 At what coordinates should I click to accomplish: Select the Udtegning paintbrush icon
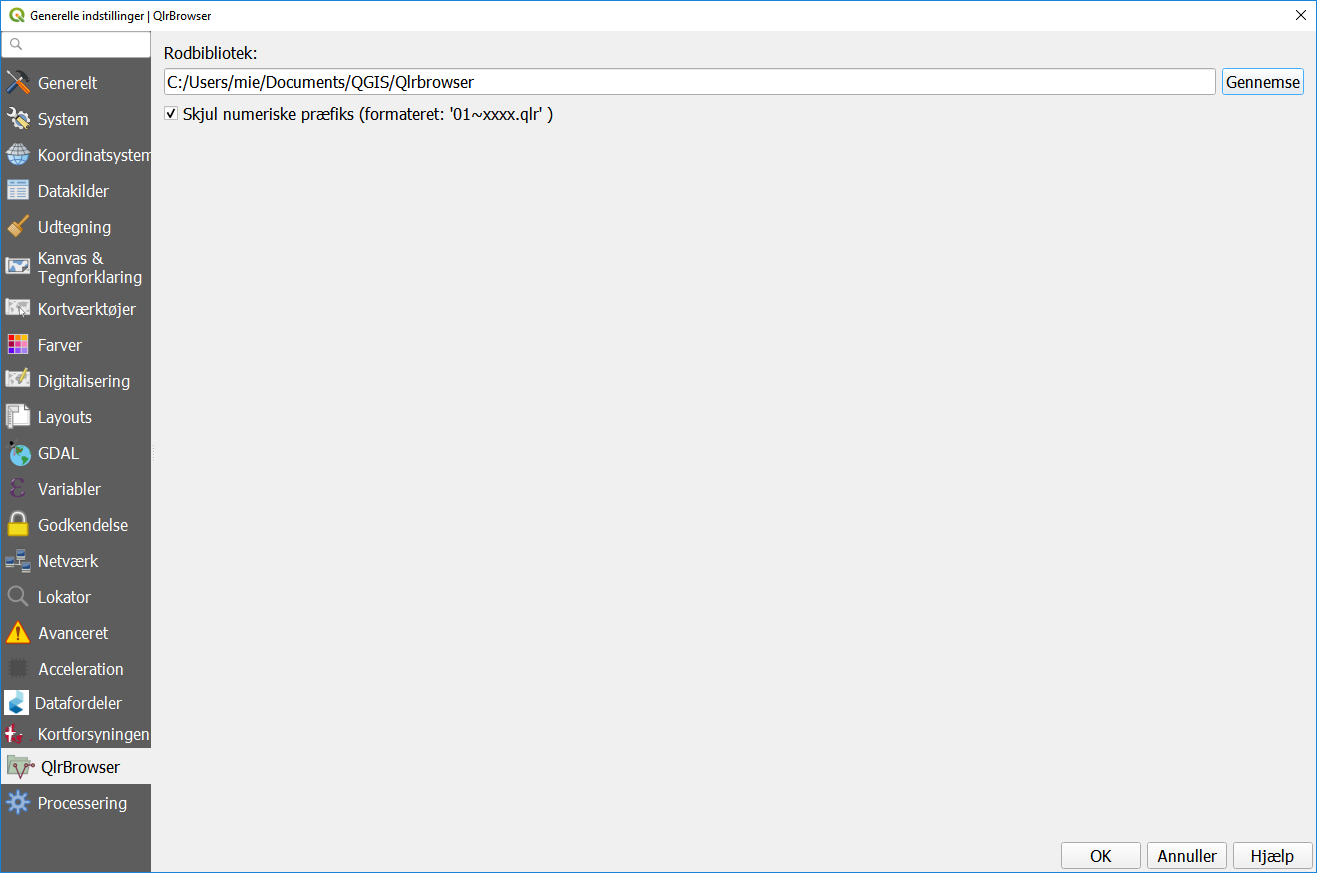(18, 227)
